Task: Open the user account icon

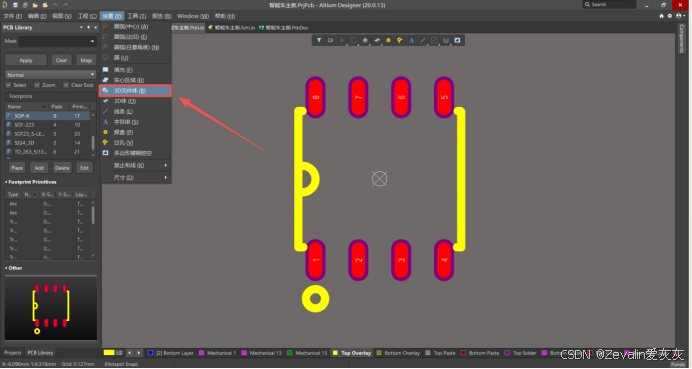Action: pos(680,16)
